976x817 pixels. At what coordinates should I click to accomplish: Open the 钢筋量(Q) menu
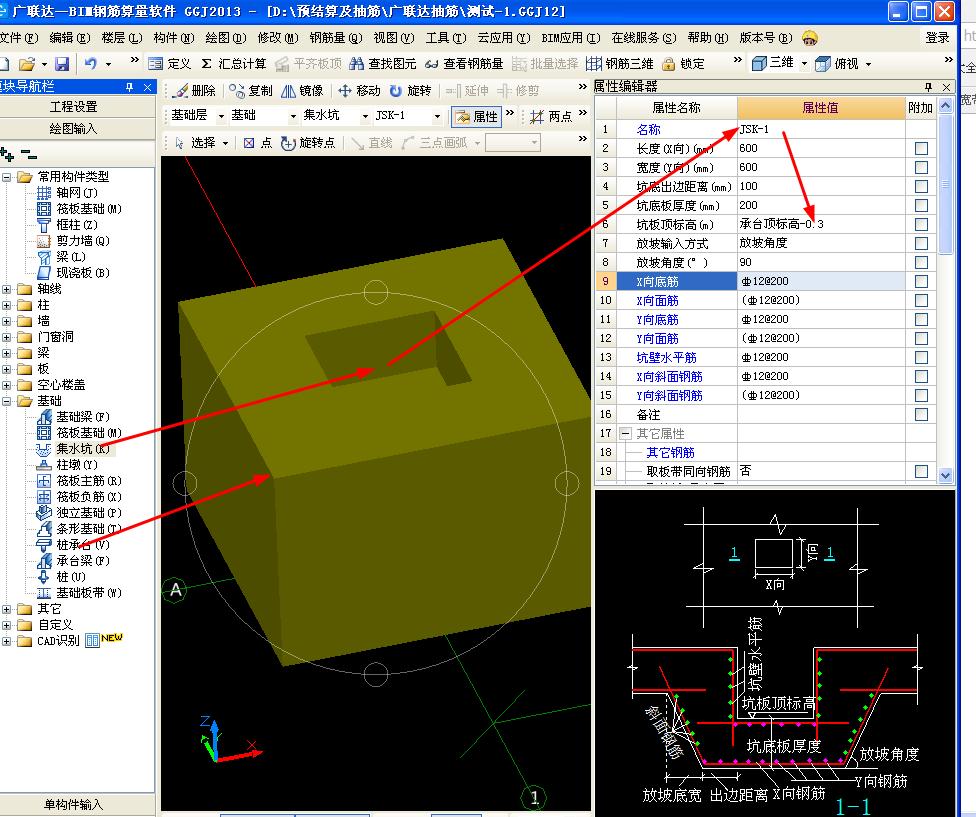pyautogui.click(x=336, y=38)
